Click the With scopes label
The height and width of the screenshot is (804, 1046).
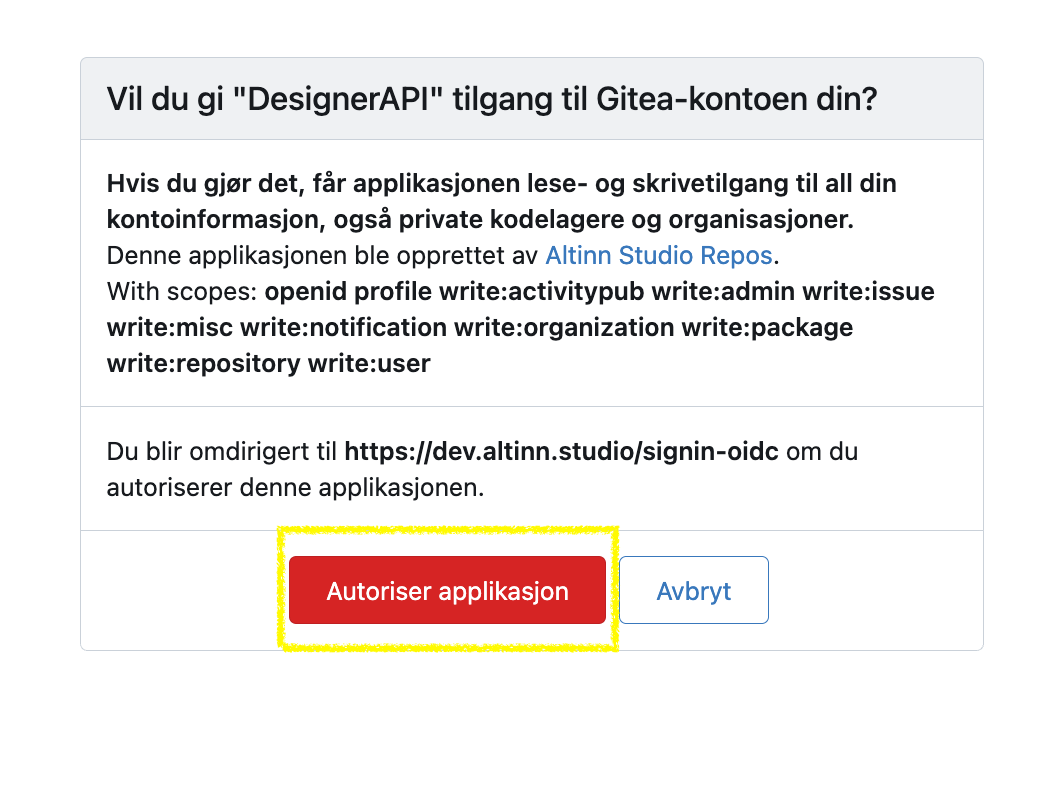182,292
